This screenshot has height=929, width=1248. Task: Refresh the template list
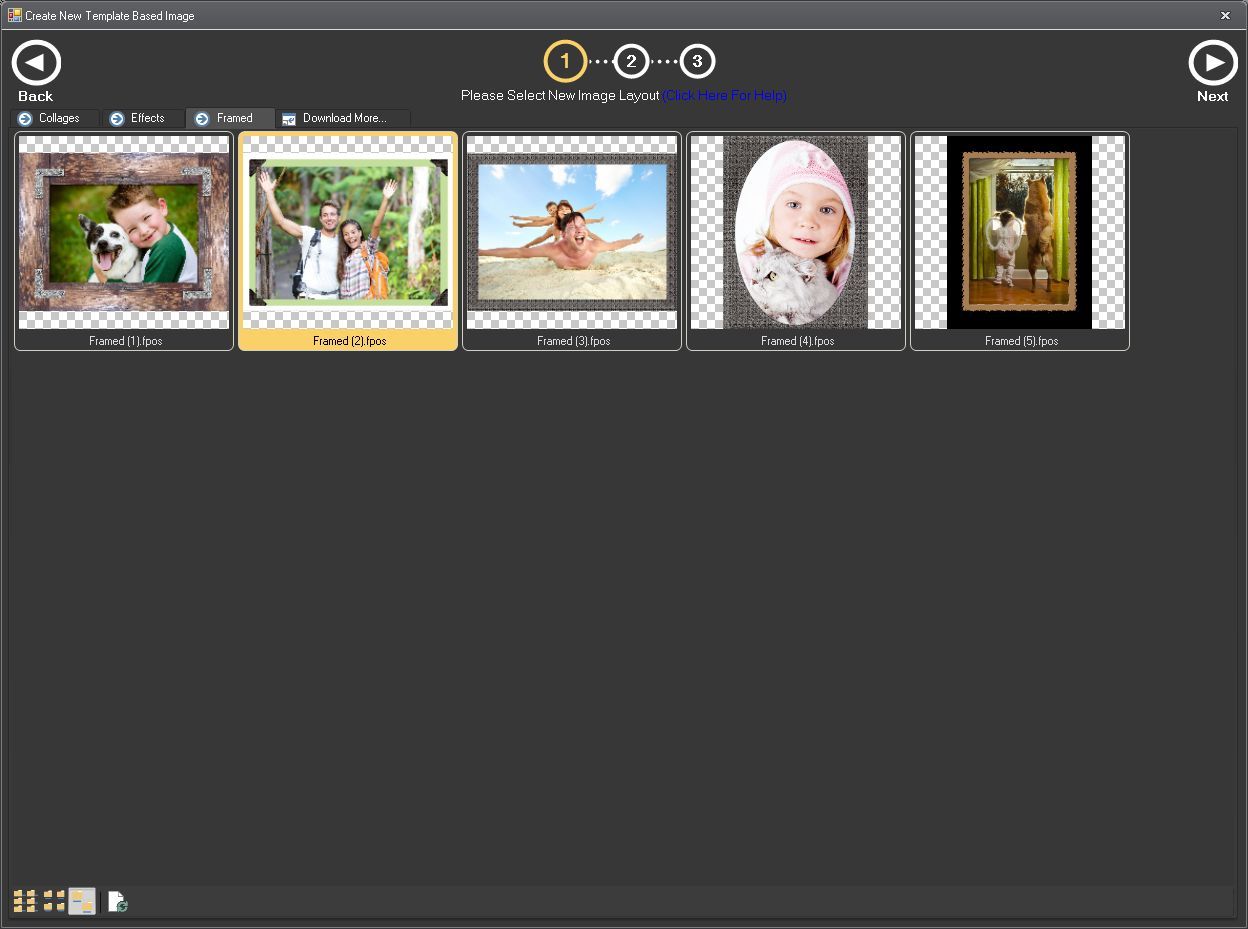pyautogui.click(x=117, y=900)
